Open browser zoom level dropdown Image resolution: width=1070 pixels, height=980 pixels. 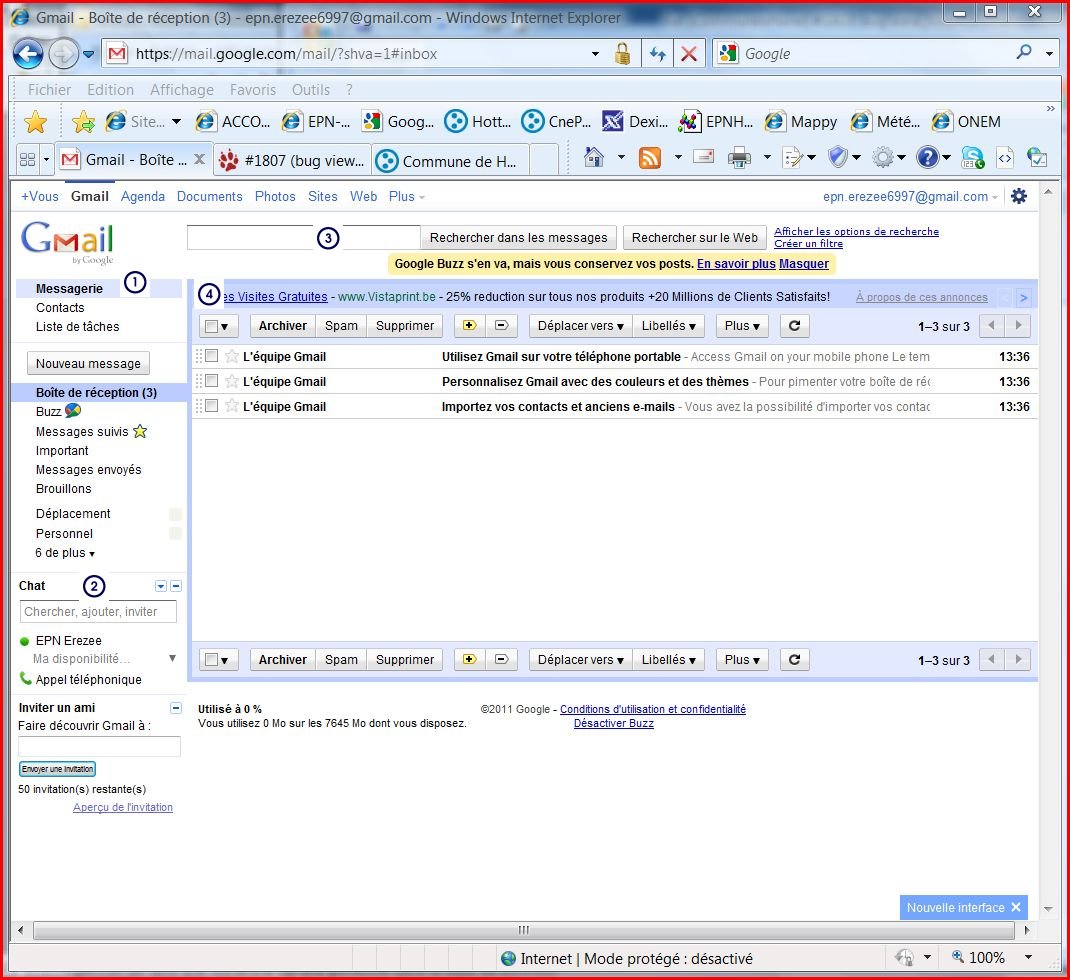pyautogui.click(x=1028, y=957)
